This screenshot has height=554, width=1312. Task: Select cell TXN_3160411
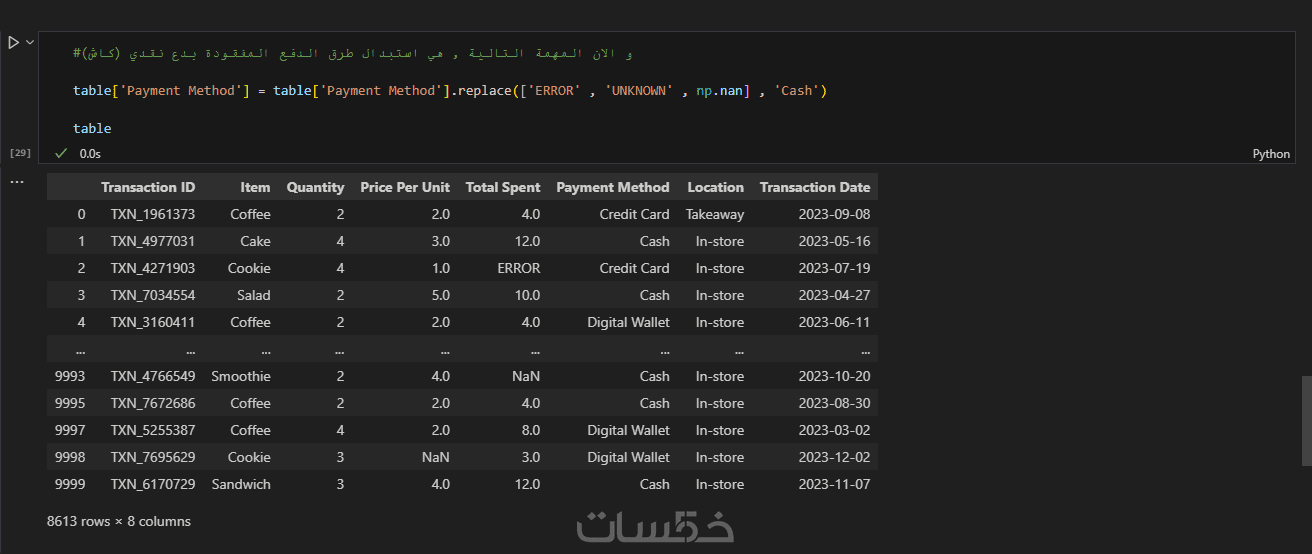153,322
